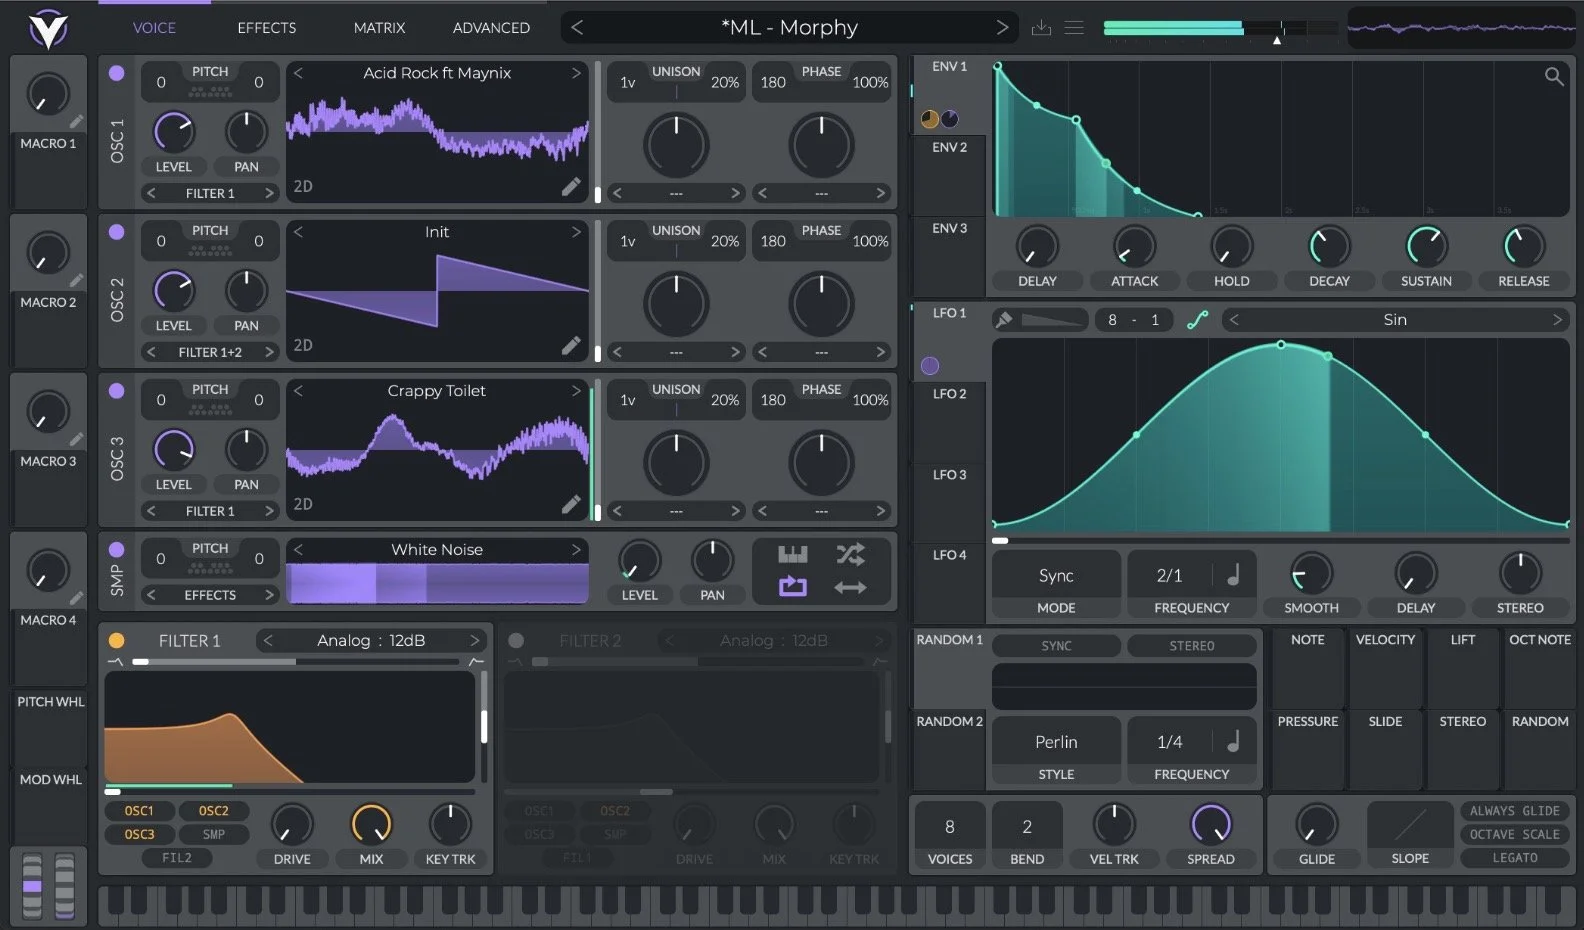Screen dimensions: 1584x930
Task: Click the sample bounce arrows icon
Action: (x=851, y=588)
